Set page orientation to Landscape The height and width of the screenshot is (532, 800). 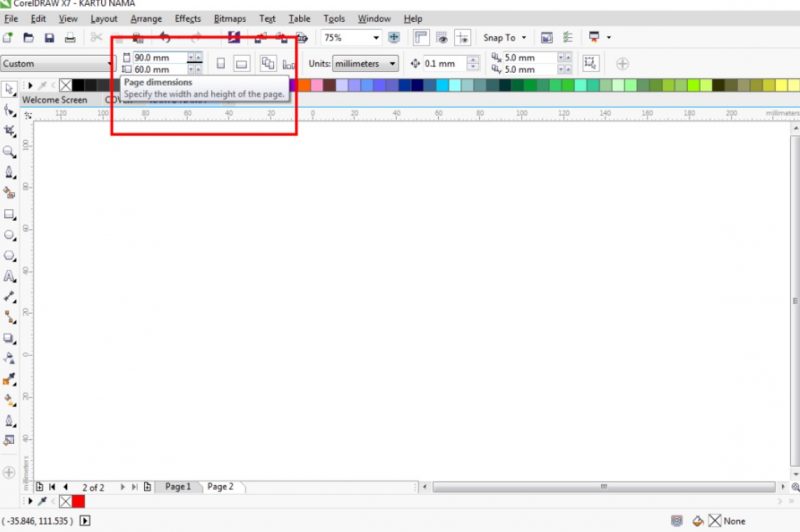[x=241, y=63]
